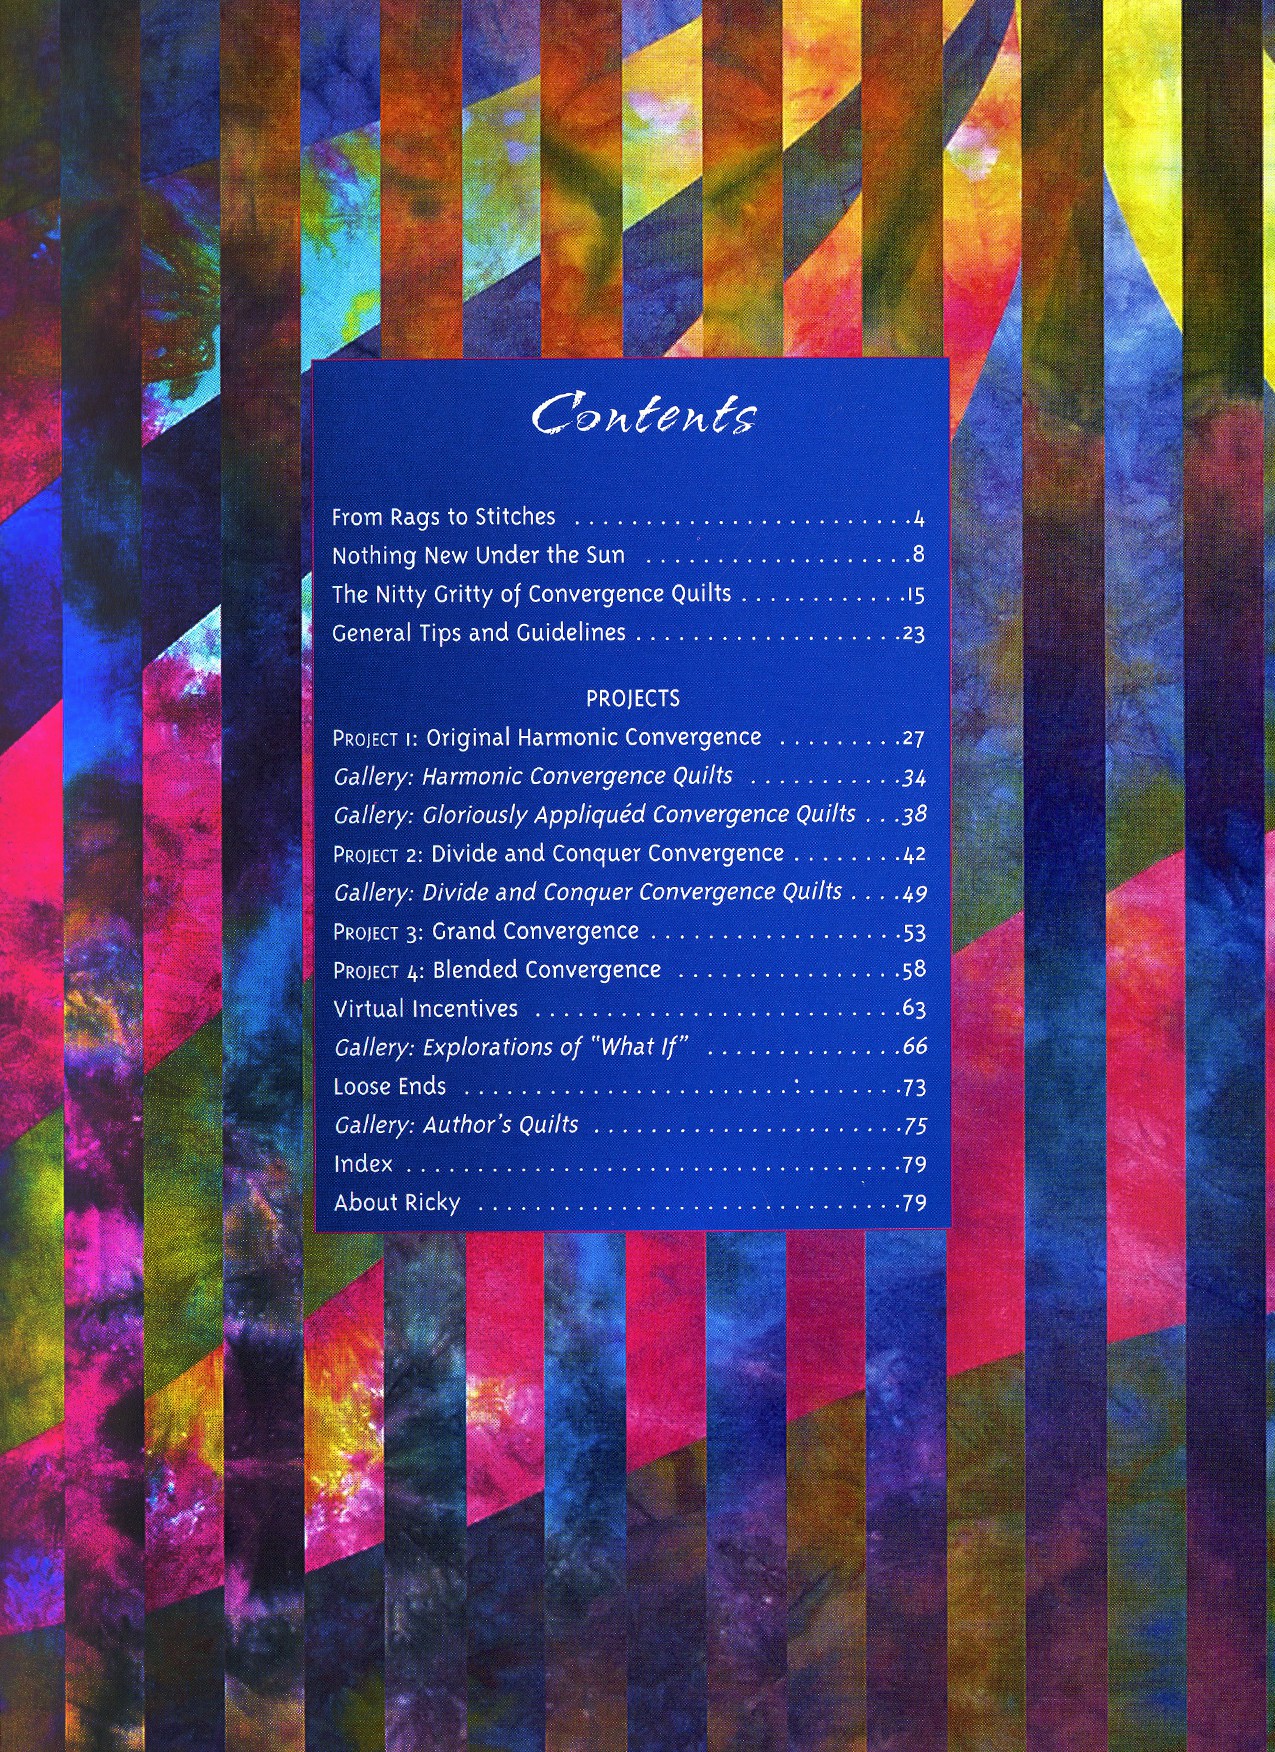
Task: Open the From Rags to Stitches chapter
Action: (x=443, y=517)
